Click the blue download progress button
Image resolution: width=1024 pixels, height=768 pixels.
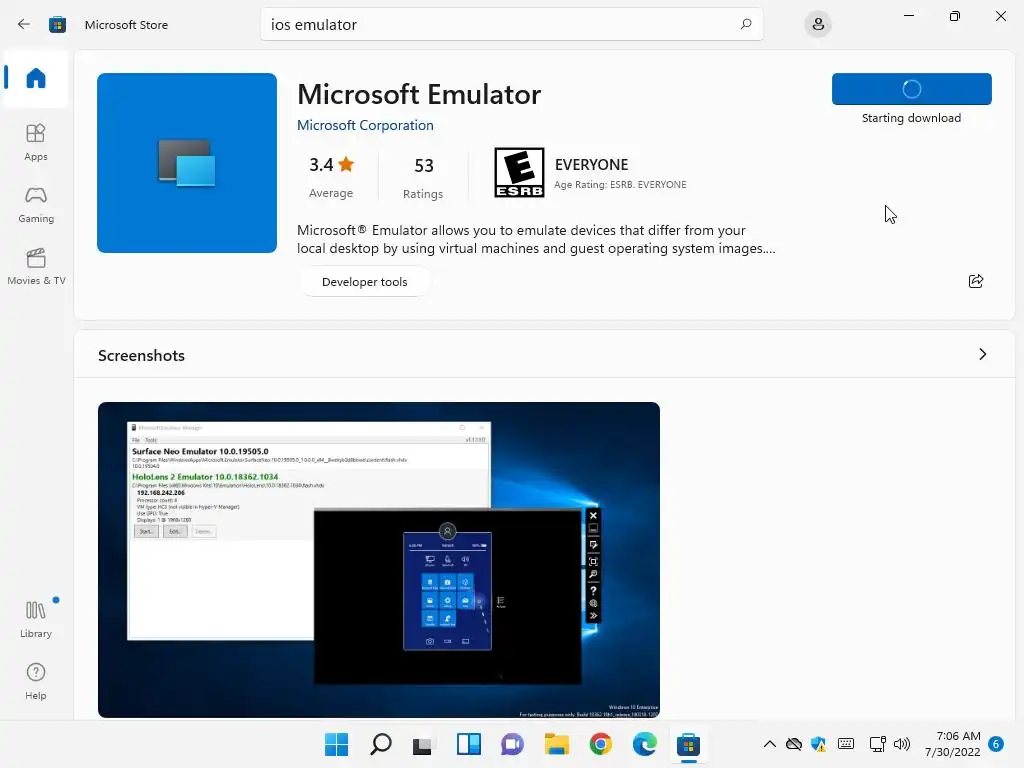tap(912, 89)
